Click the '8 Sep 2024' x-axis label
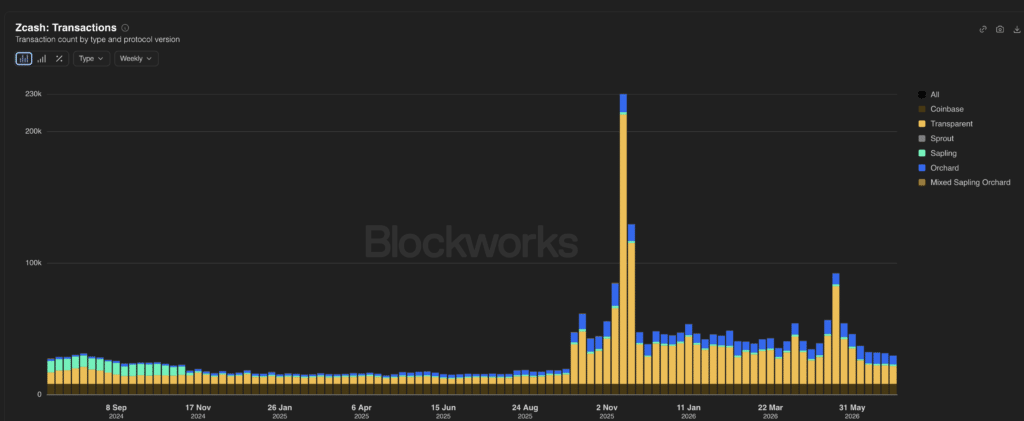Viewport: 1024px width, 421px height. coord(116,411)
